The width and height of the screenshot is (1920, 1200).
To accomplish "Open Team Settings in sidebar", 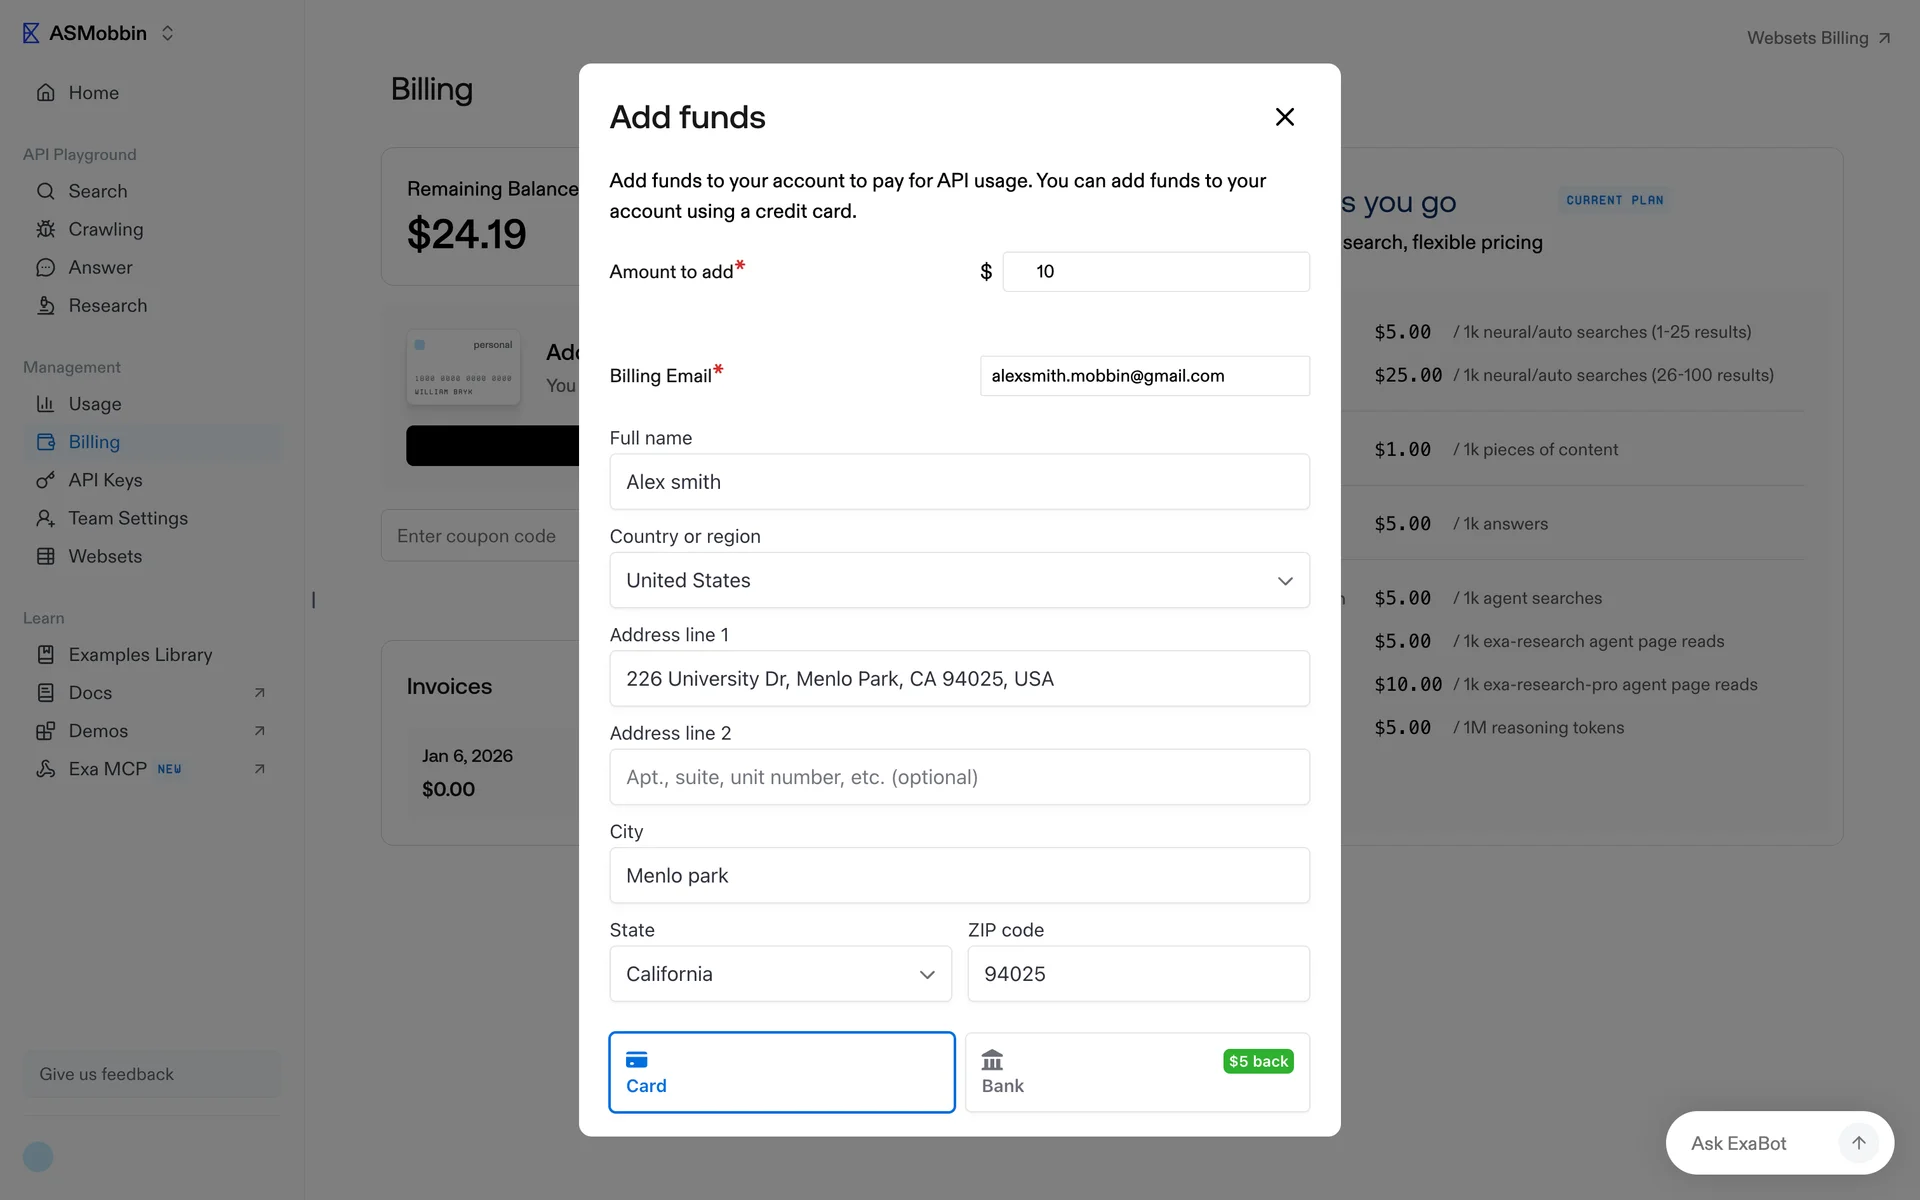I will [128, 518].
